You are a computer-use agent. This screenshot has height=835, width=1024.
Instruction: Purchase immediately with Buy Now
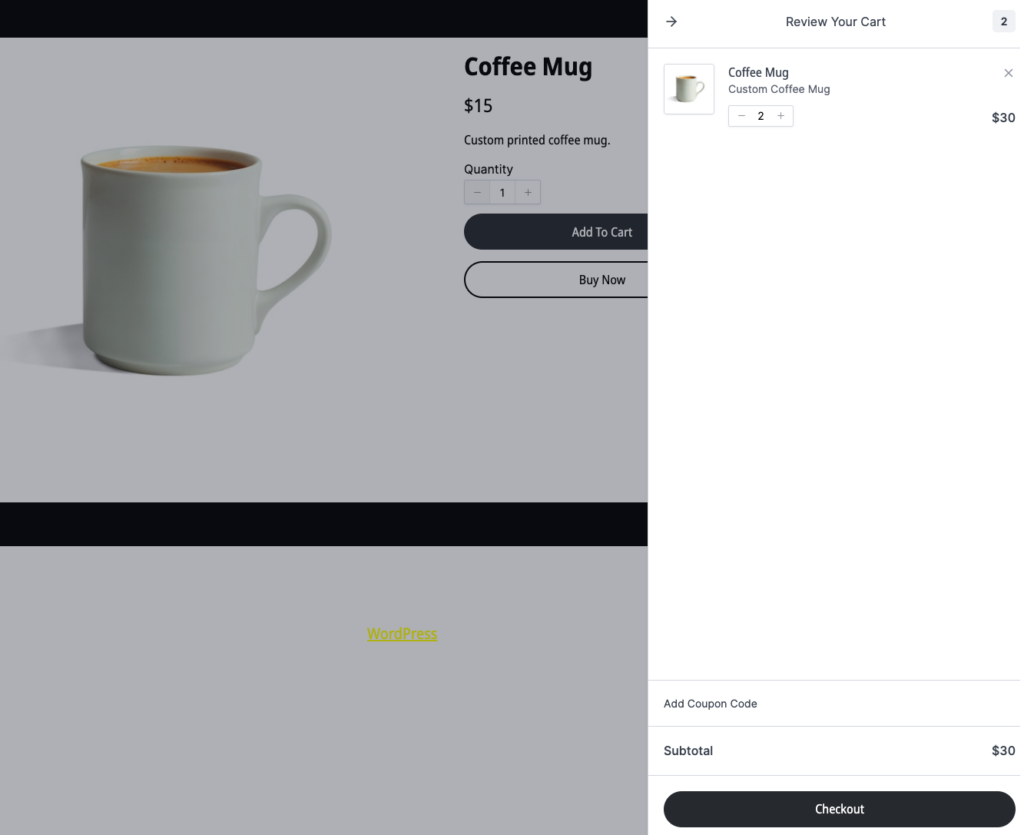tap(556, 279)
